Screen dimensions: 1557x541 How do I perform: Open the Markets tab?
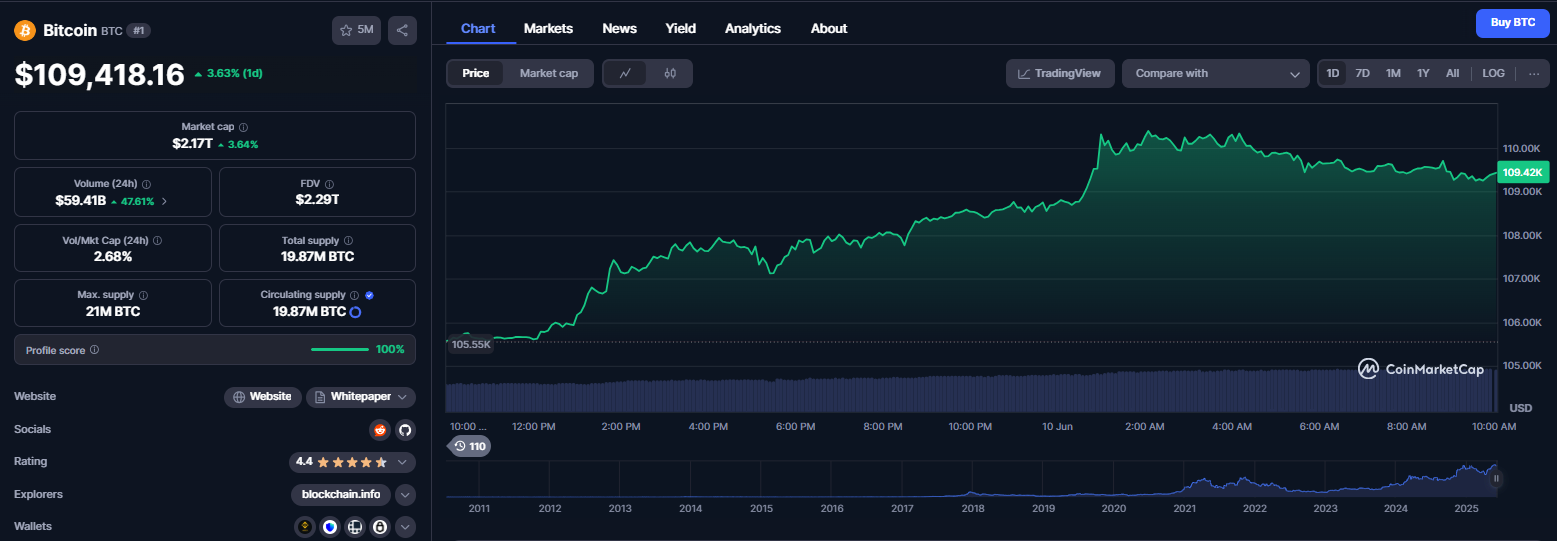coord(548,28)
